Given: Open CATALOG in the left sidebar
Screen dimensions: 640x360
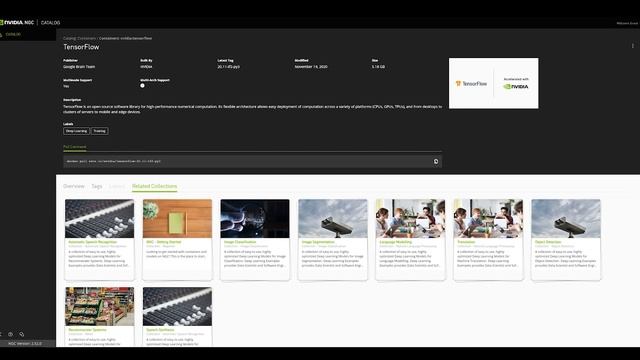Looking at the screenshot, I should [13, 35].
